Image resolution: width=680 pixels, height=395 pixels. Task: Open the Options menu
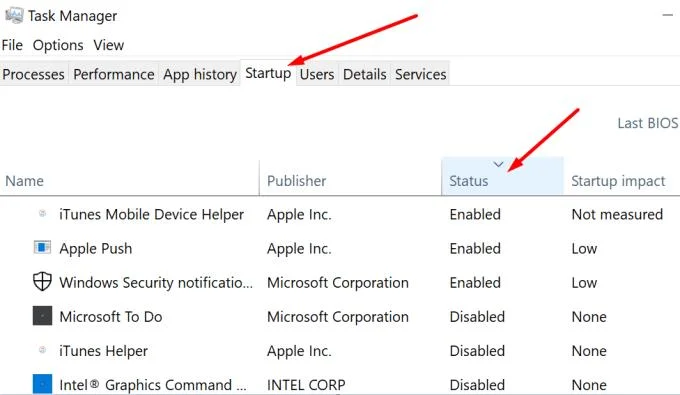pos(58,45)
